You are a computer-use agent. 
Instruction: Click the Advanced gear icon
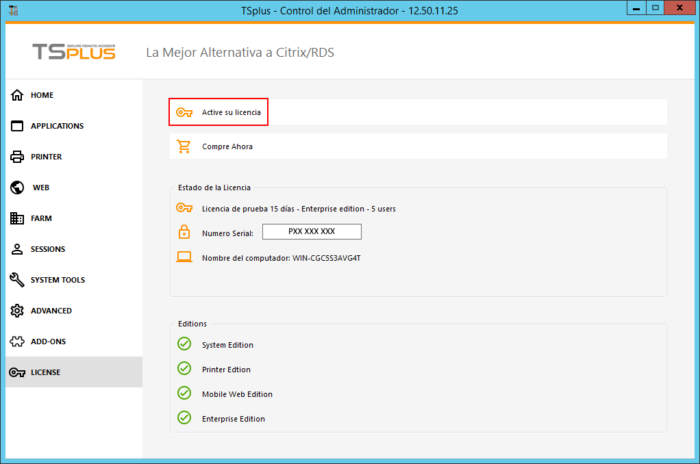tap(17, 311)
